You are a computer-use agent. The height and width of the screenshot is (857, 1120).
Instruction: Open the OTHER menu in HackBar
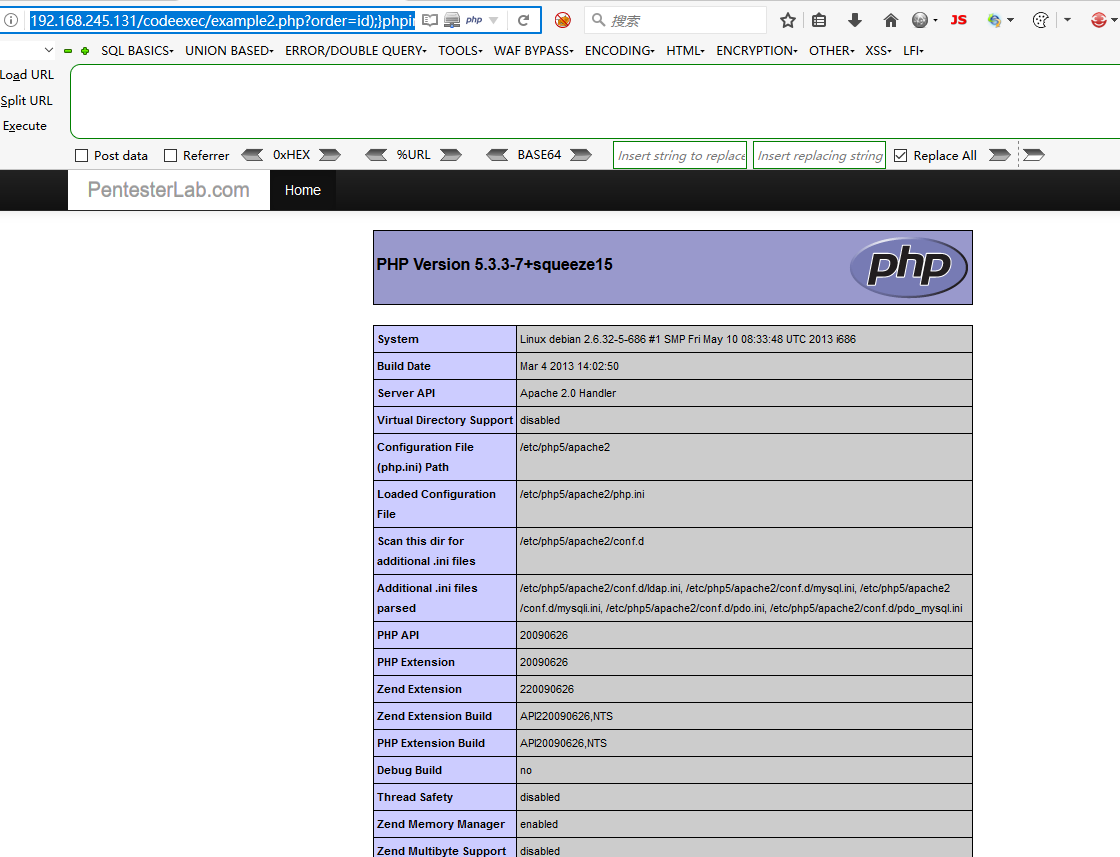(x=831, y=51)
